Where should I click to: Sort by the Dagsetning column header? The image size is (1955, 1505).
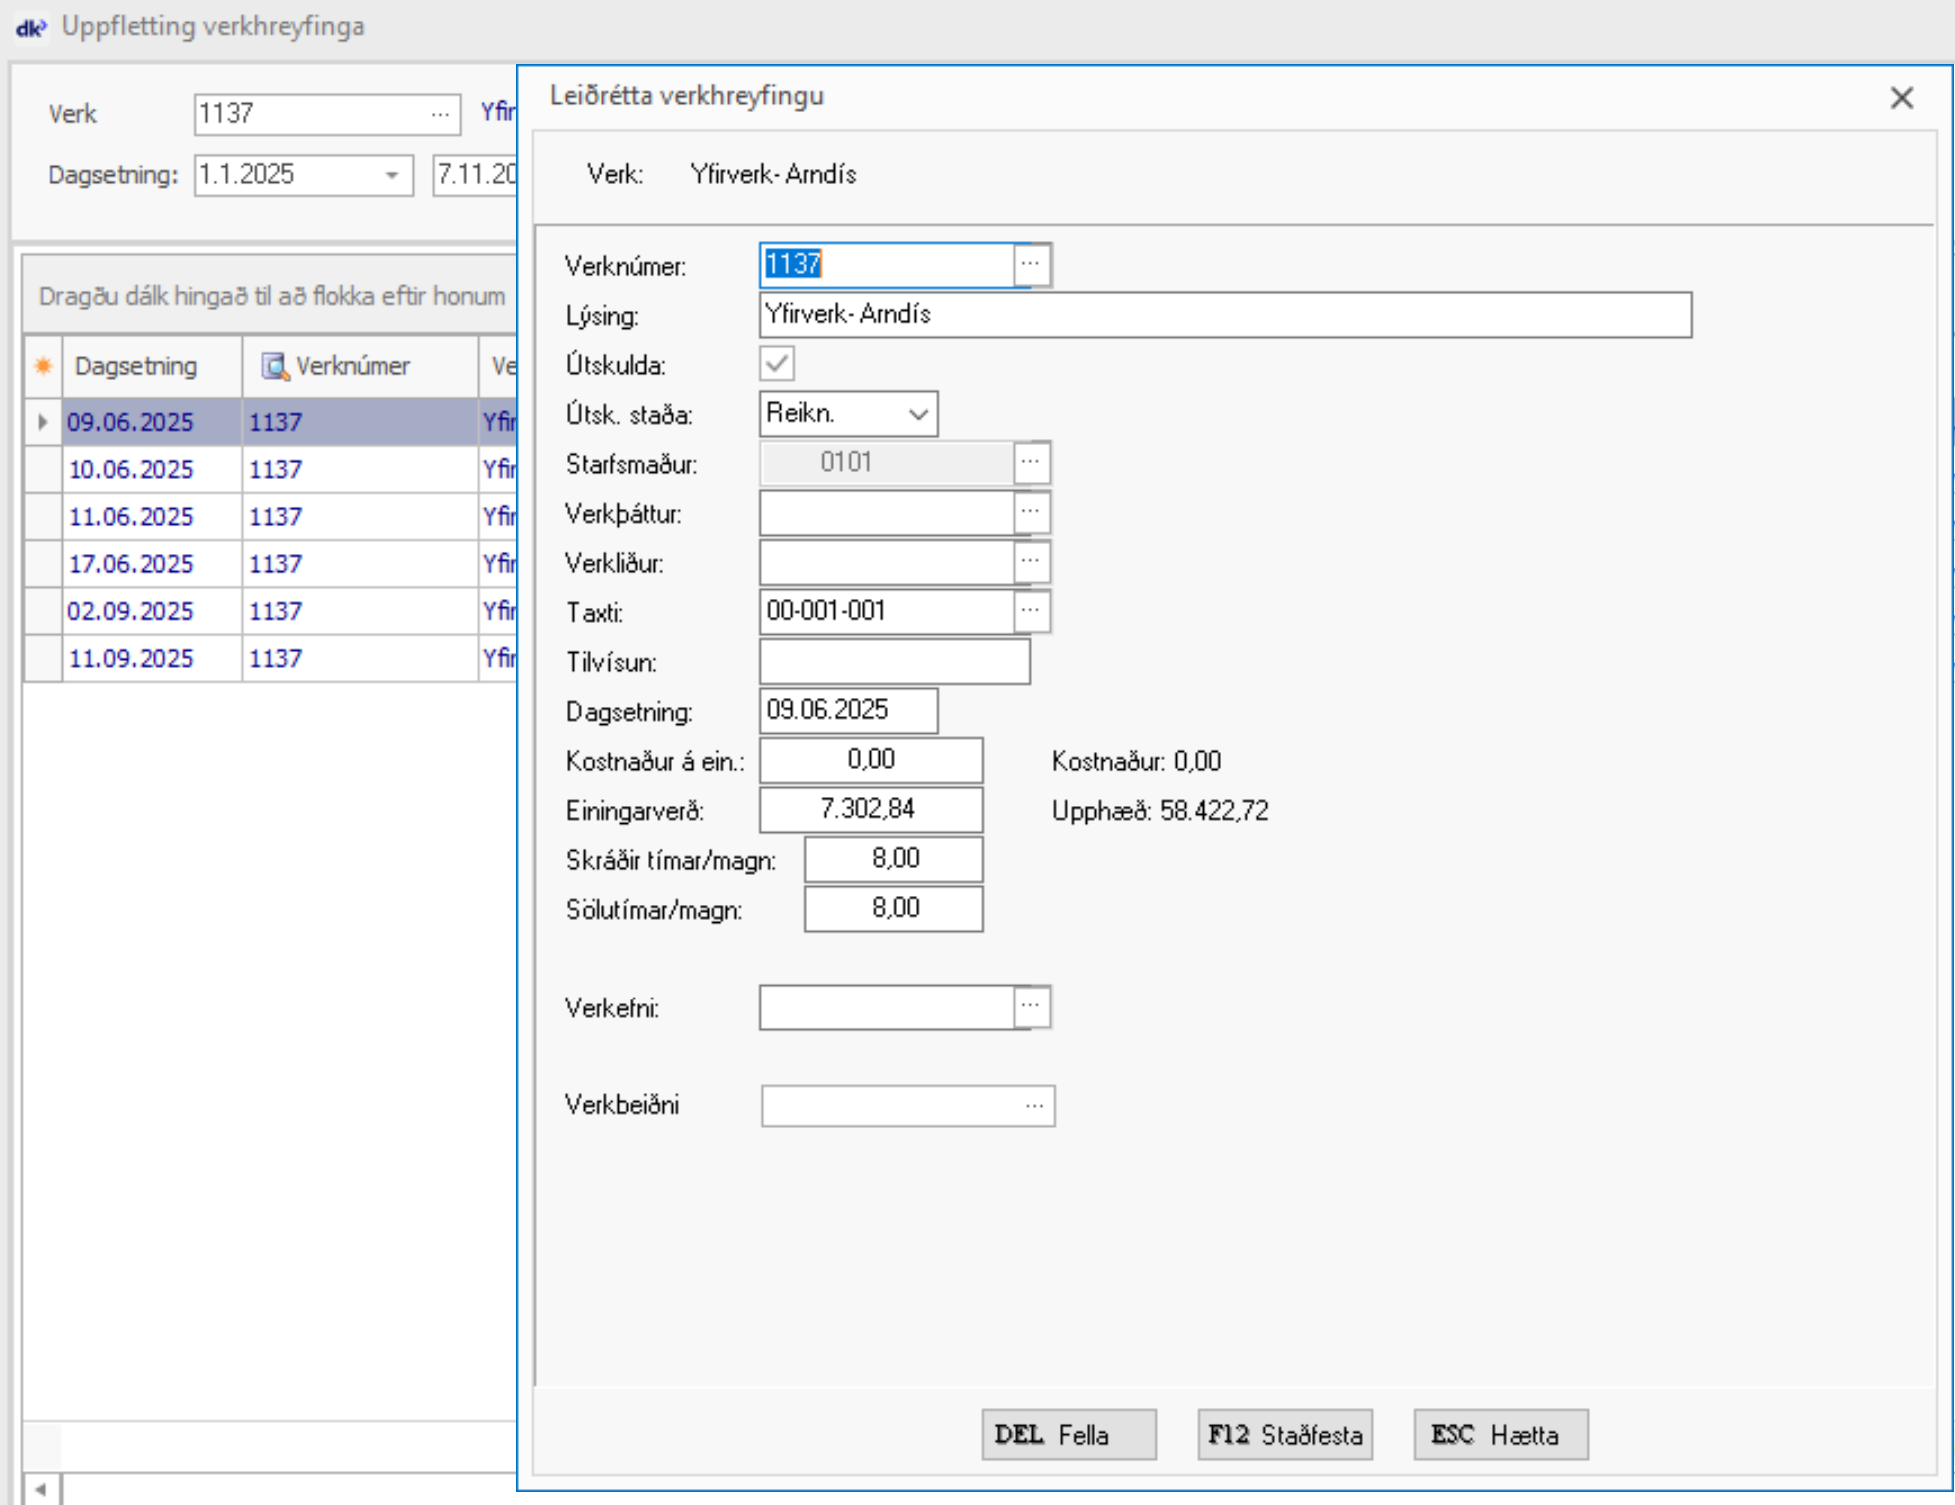(x=136, y=366)
